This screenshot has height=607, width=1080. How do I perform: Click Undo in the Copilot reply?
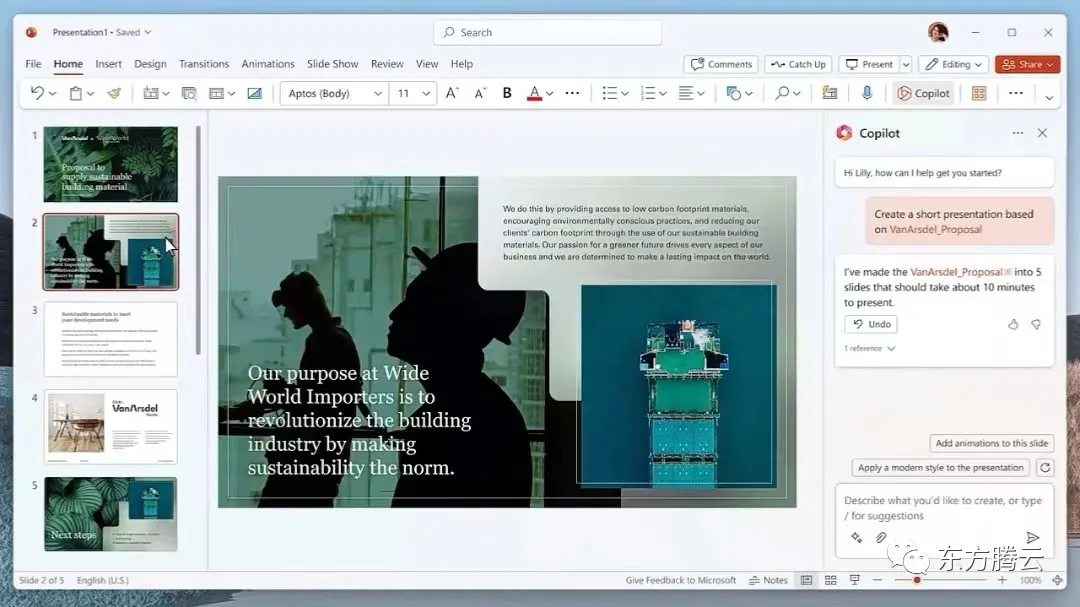click(x=870, y=323)
